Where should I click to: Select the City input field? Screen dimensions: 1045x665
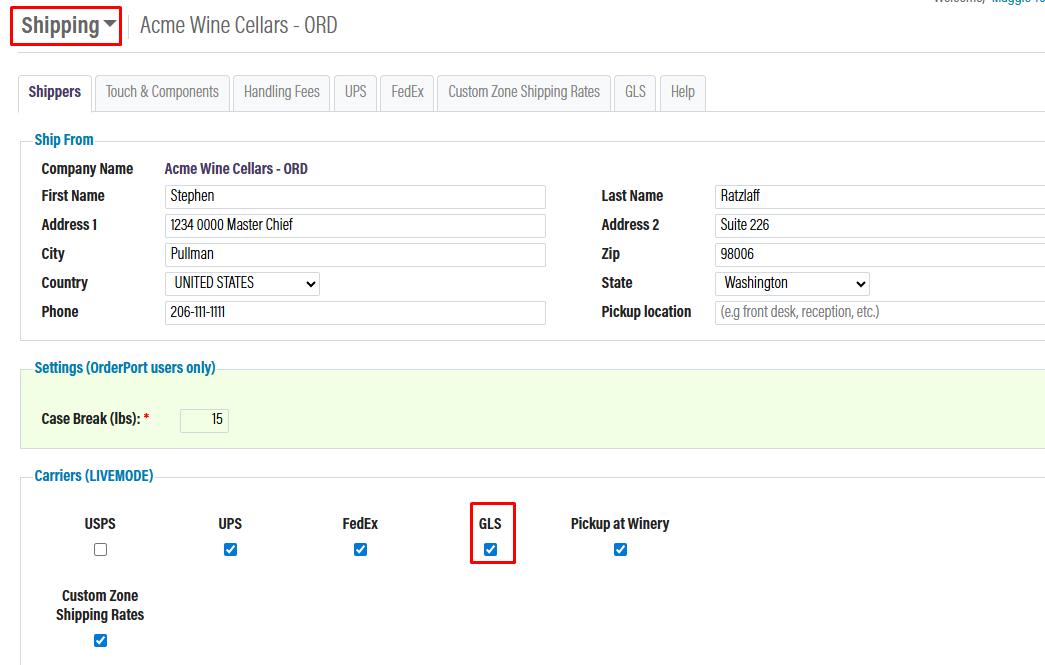click(x=355, y=255)
